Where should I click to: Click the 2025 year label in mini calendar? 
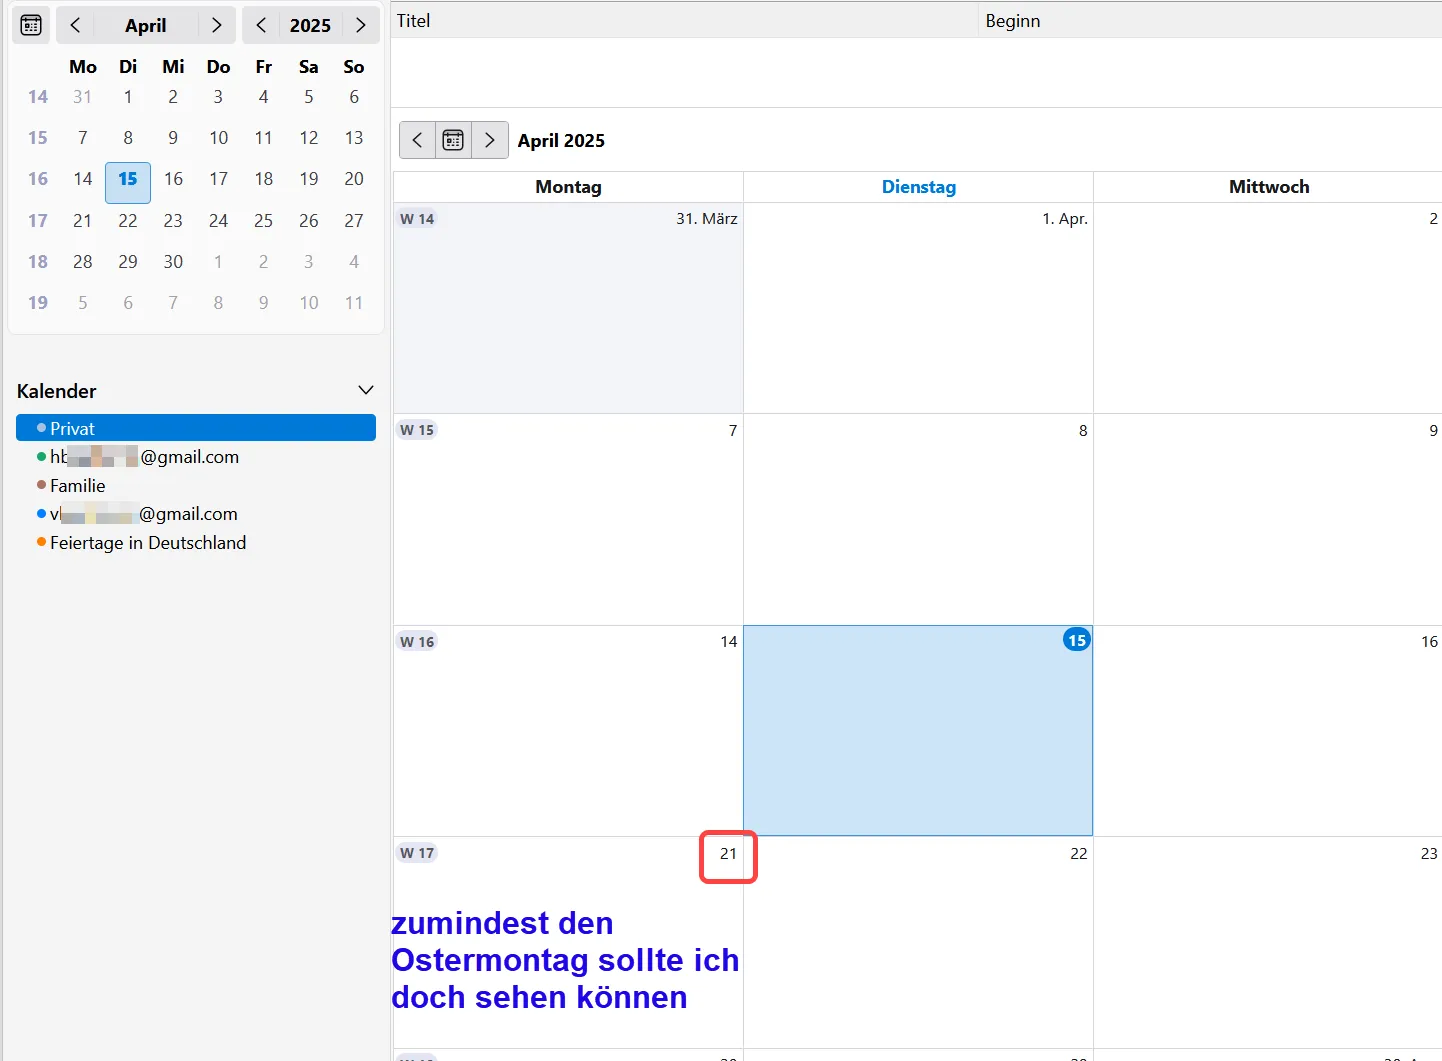[x=310, y=25]
